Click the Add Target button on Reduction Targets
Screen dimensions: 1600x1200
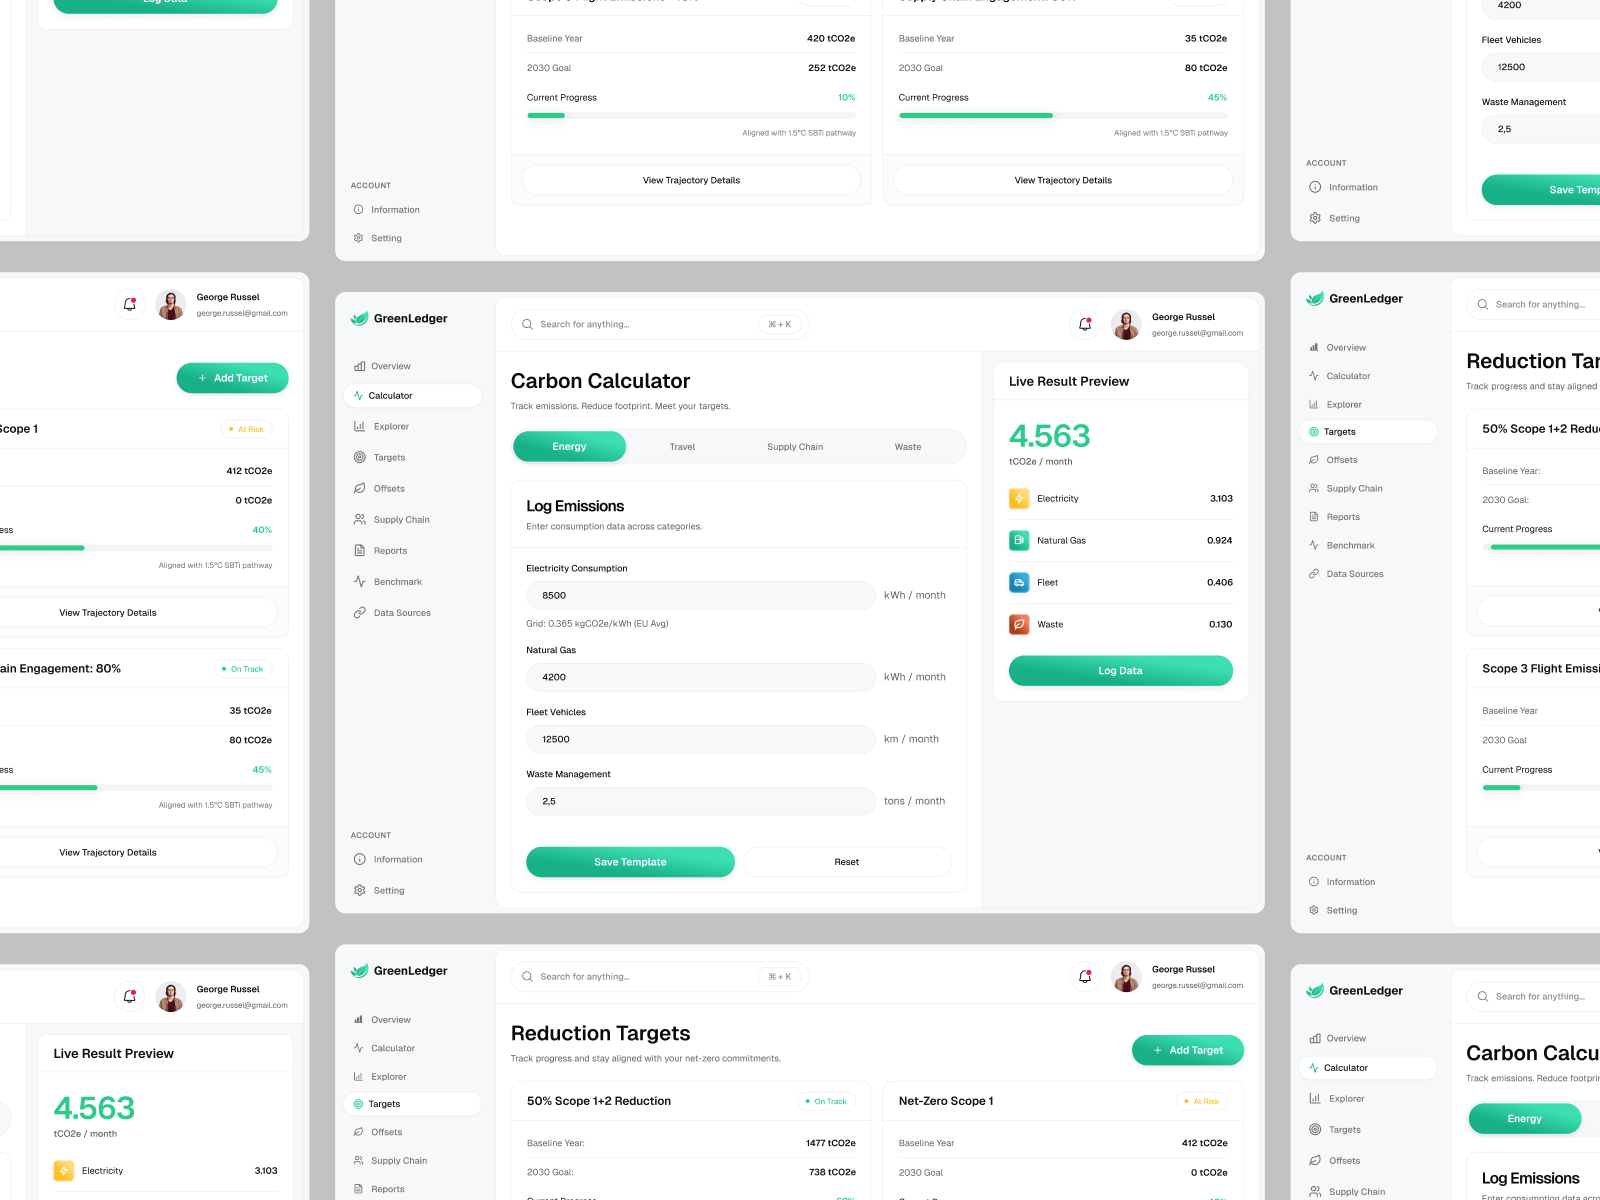[x=1188, y=1050]
